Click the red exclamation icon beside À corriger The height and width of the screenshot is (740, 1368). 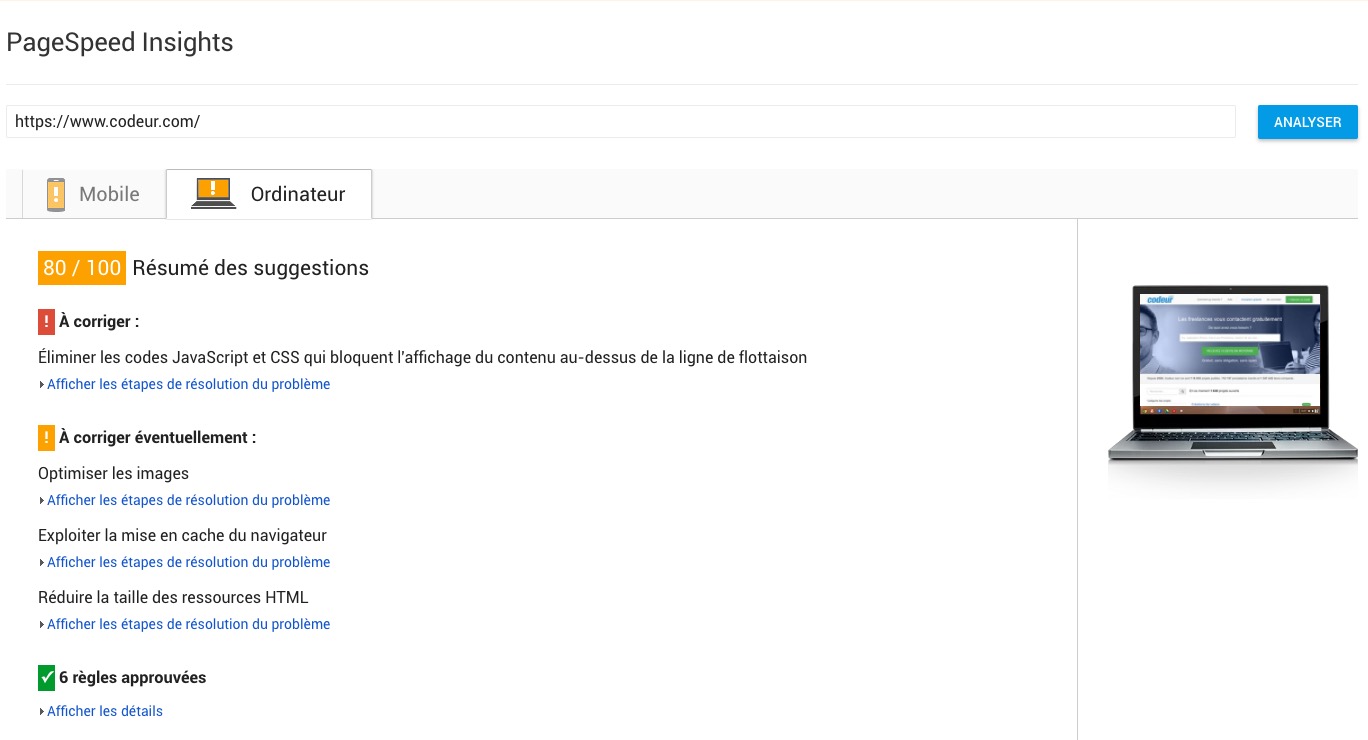46,322
